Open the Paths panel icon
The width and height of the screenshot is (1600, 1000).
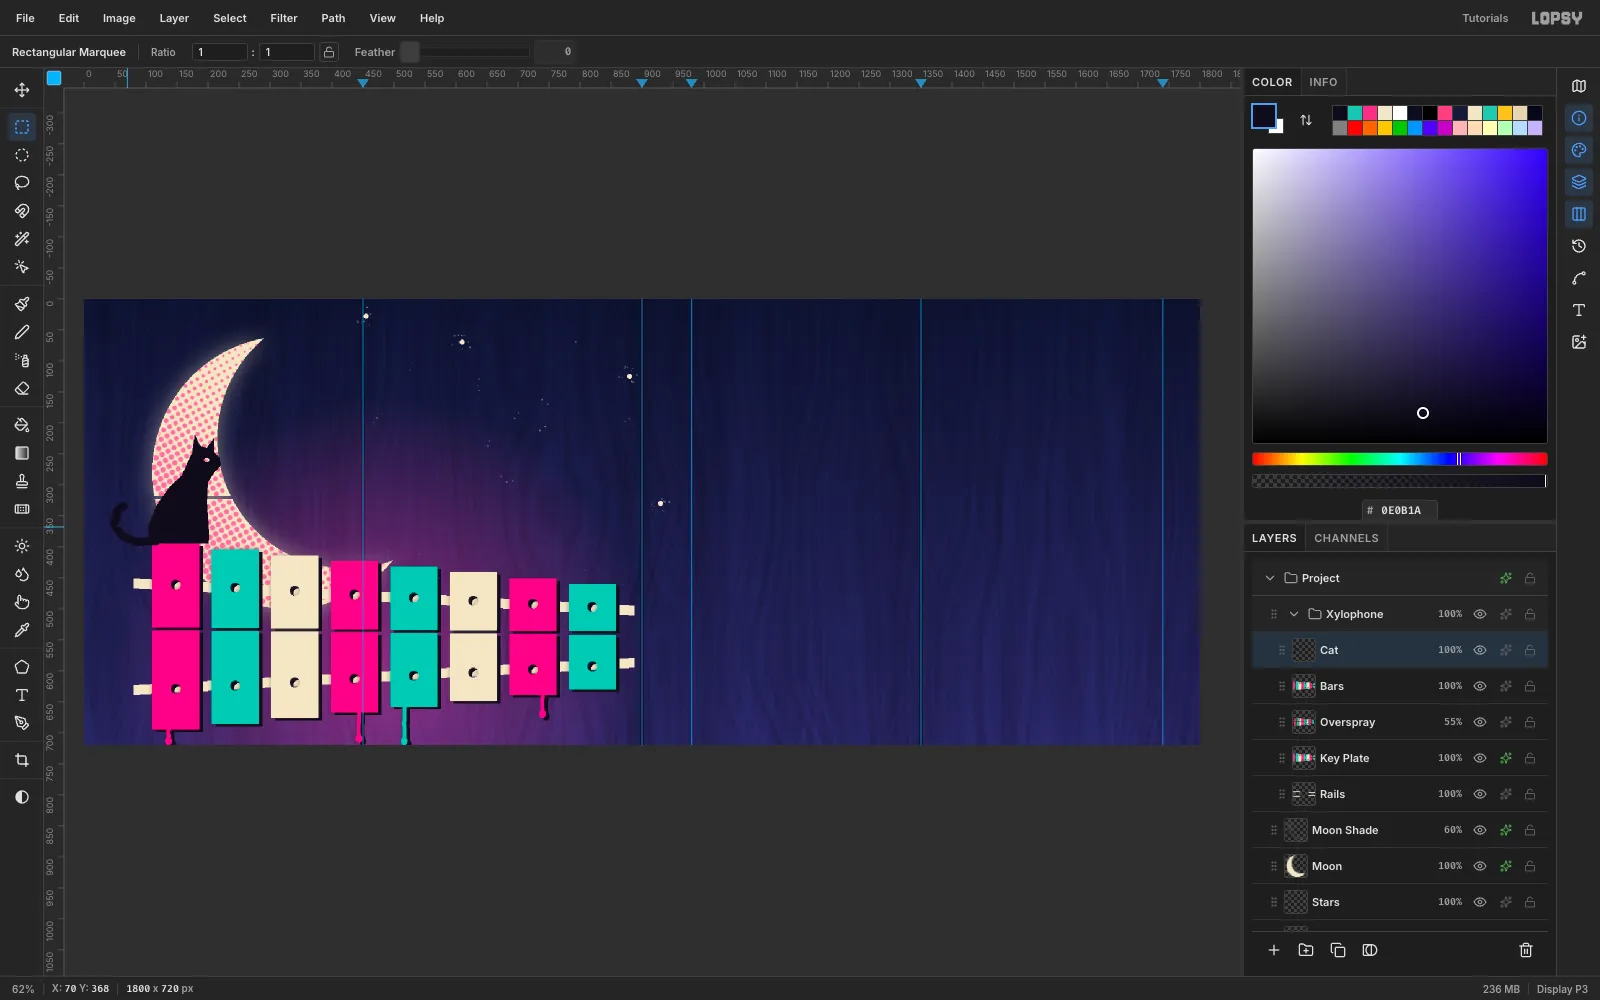pyautogui.click(x=1579, y=278)
